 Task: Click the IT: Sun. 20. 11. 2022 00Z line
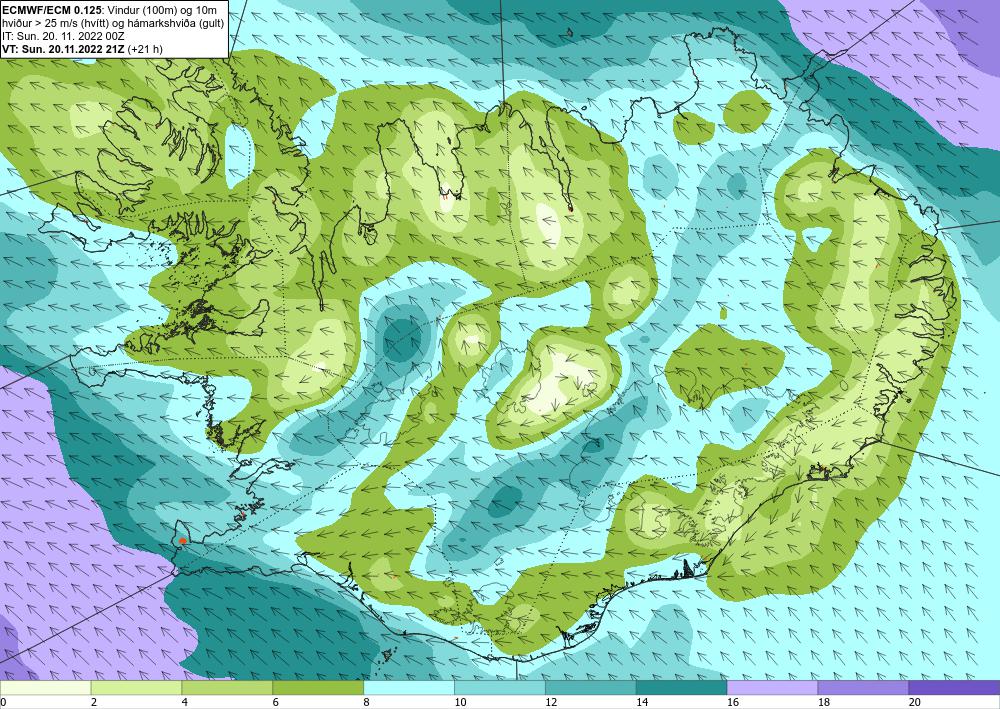pyautogui.click(x=63, y=36)
